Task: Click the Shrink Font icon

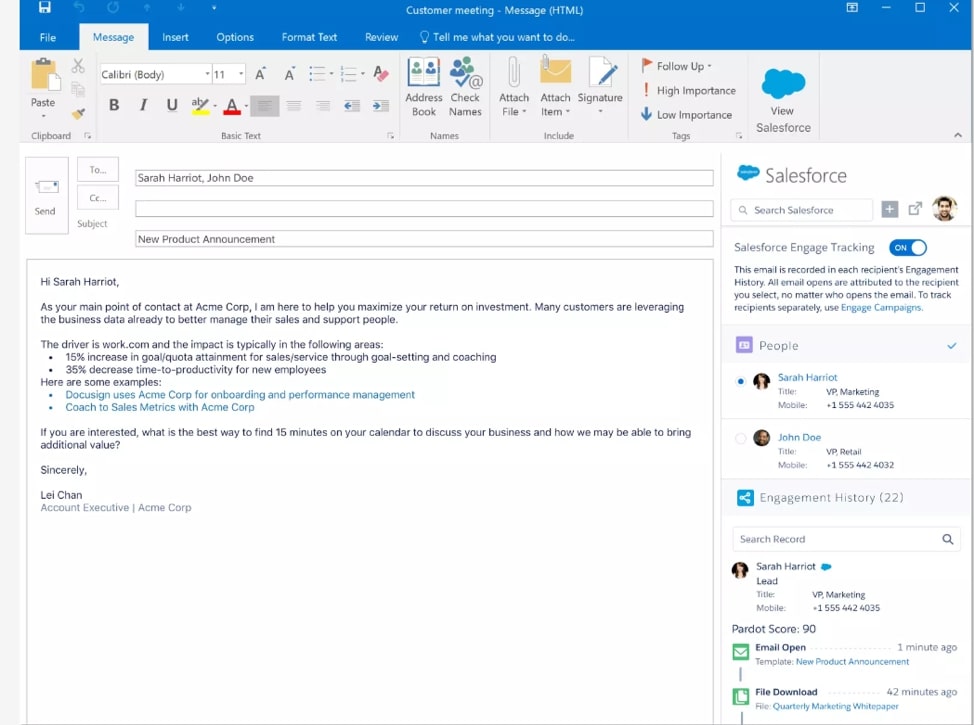Action: (289, 74)
